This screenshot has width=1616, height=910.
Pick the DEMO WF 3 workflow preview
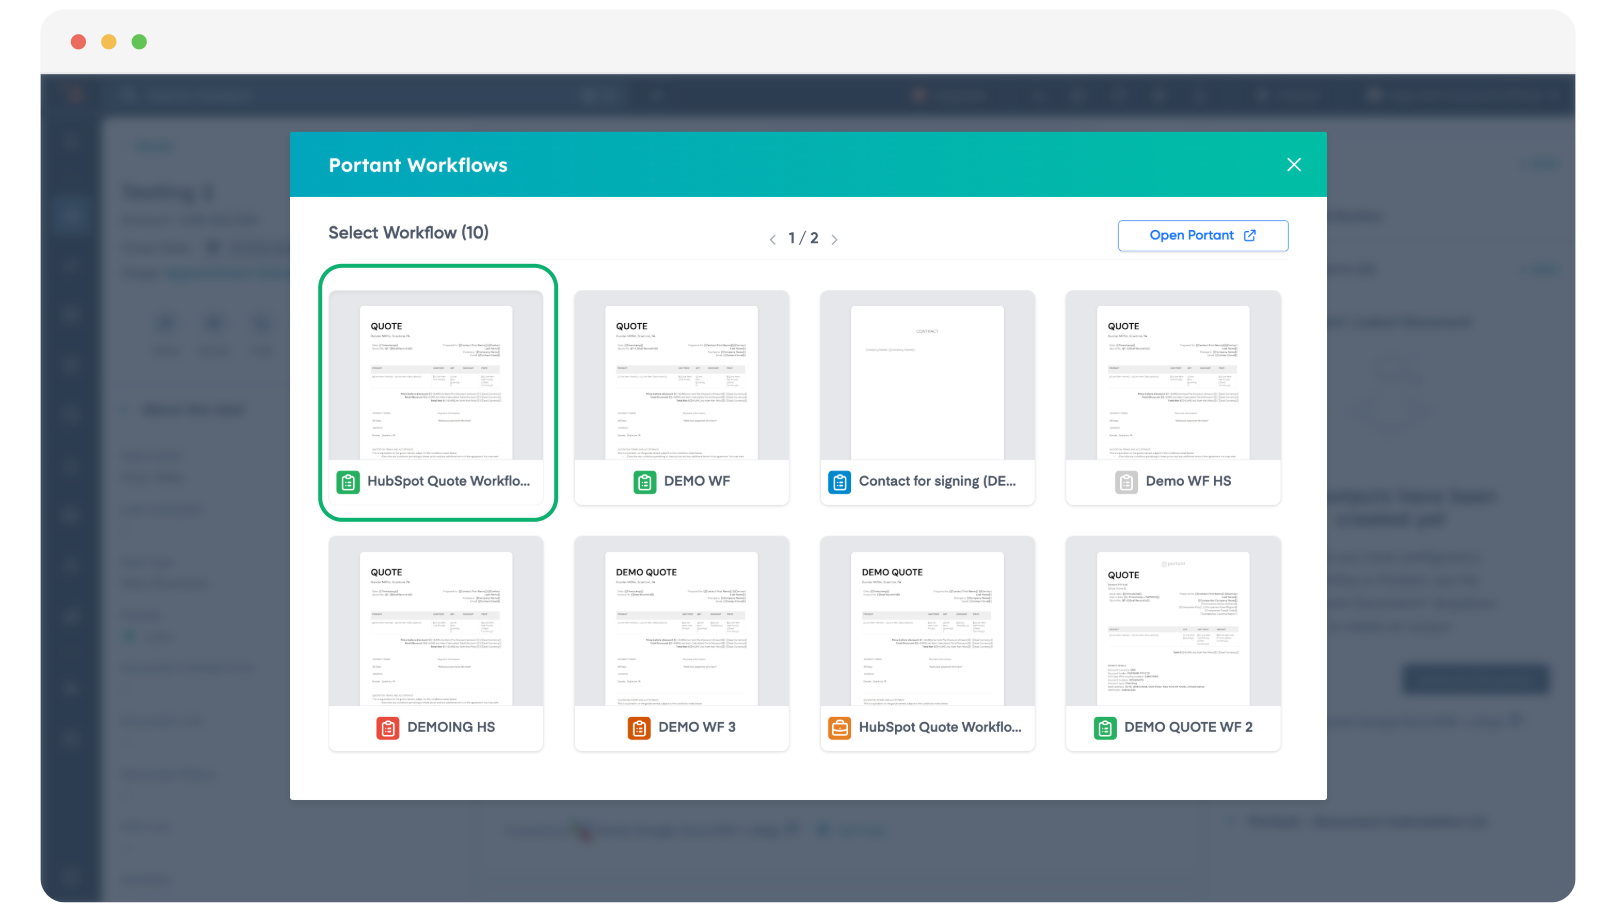tap(681, 628)
